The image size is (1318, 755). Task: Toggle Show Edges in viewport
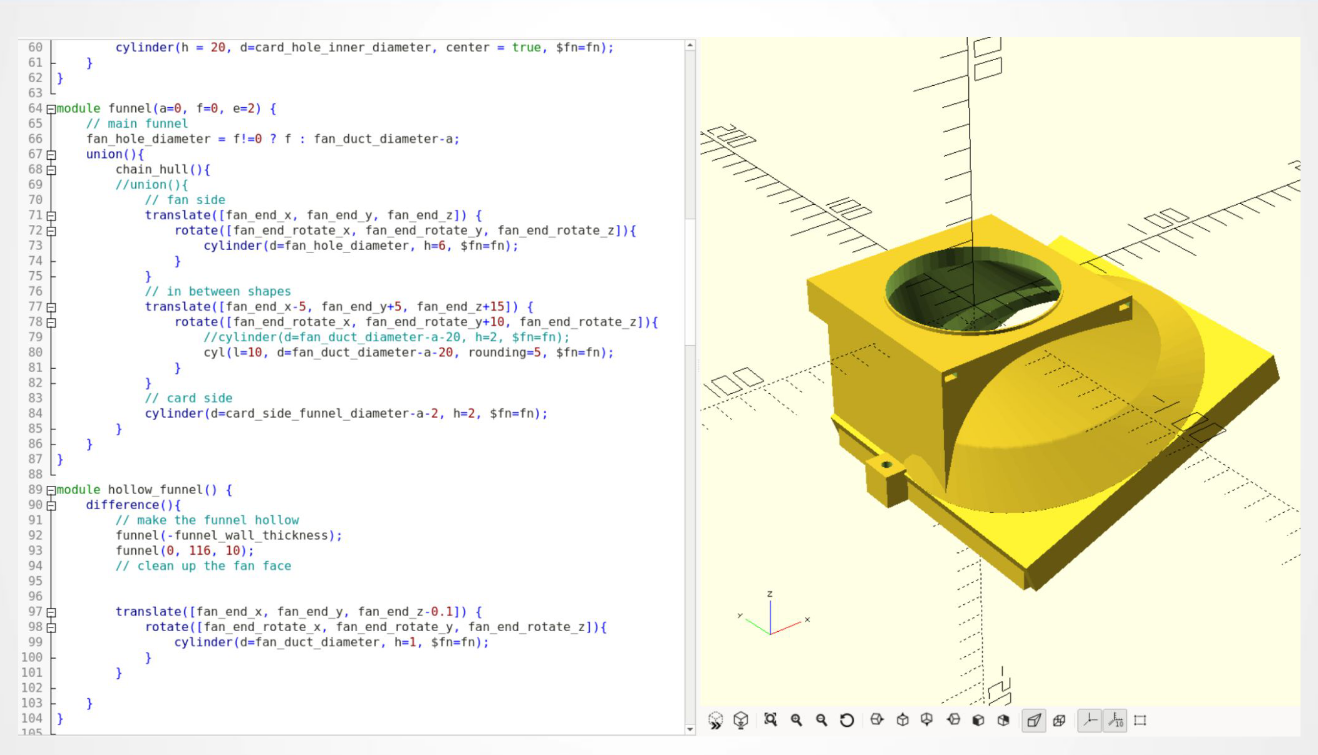(x=1140, y=720)
